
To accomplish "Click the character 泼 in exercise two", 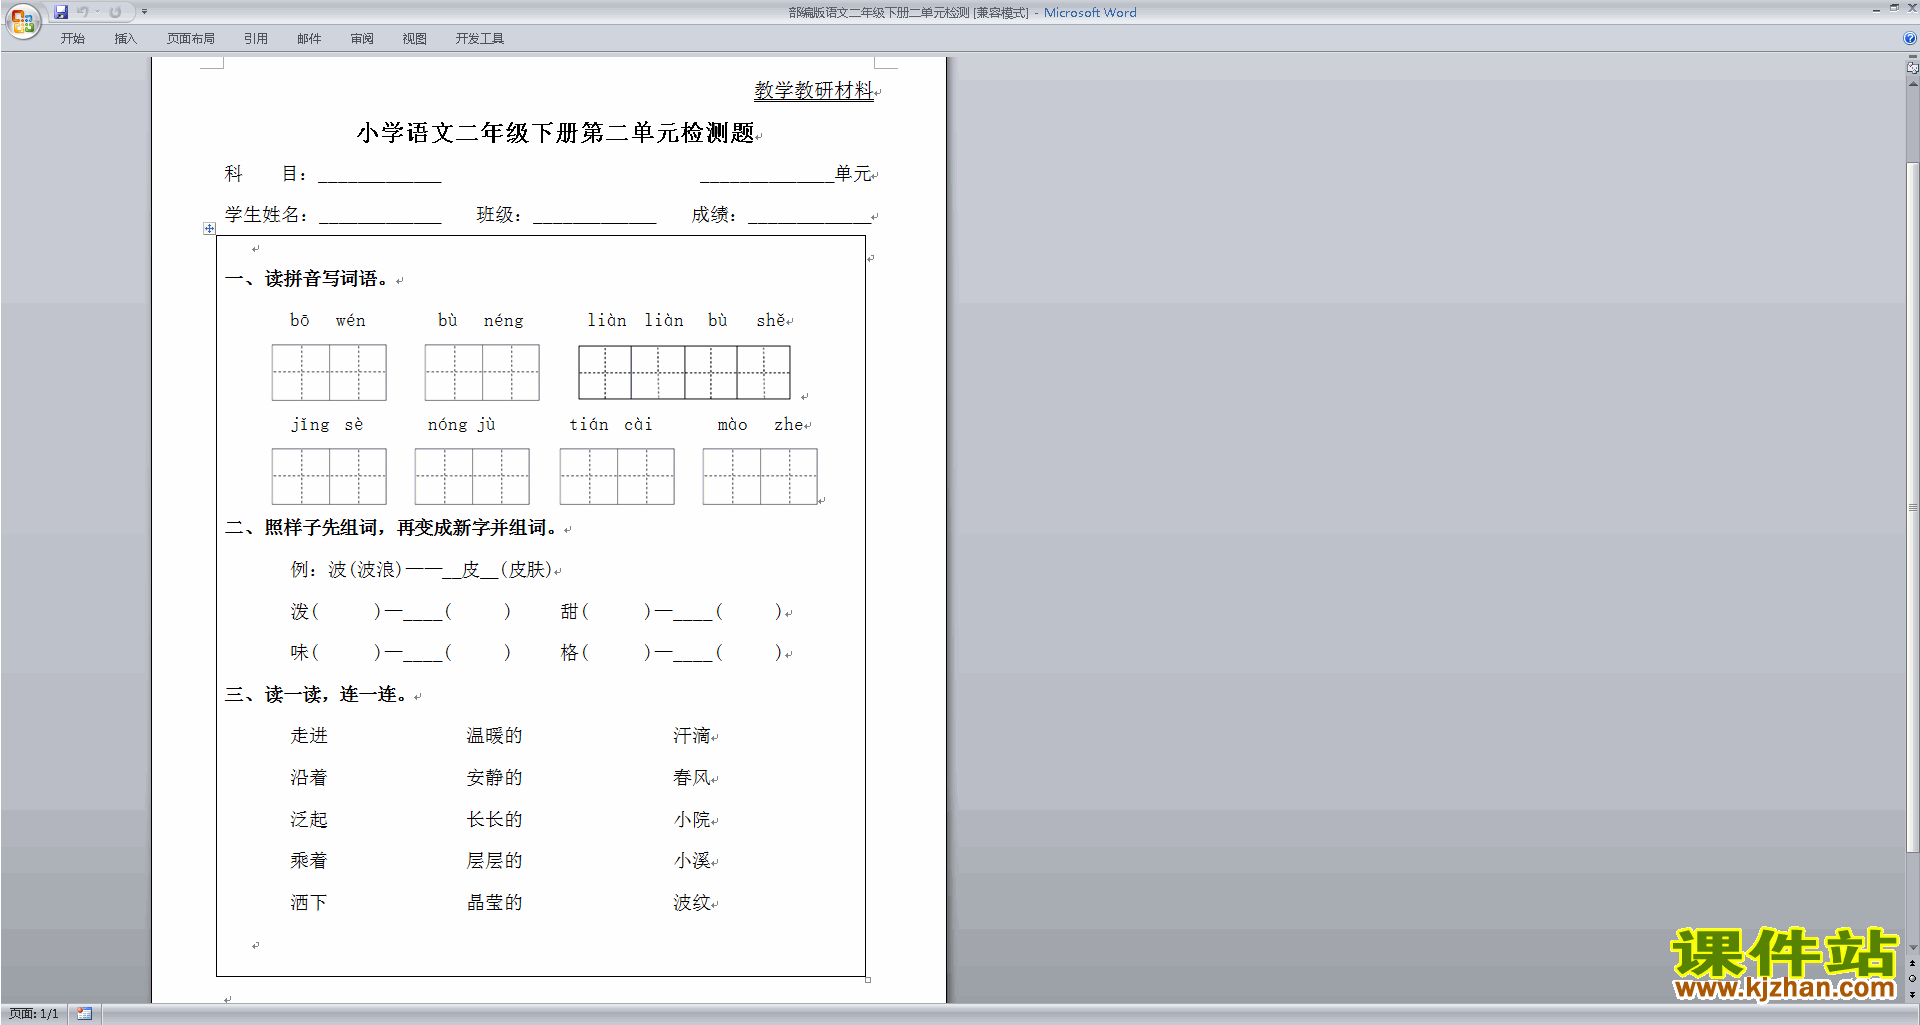I will (x=300, y=612).
